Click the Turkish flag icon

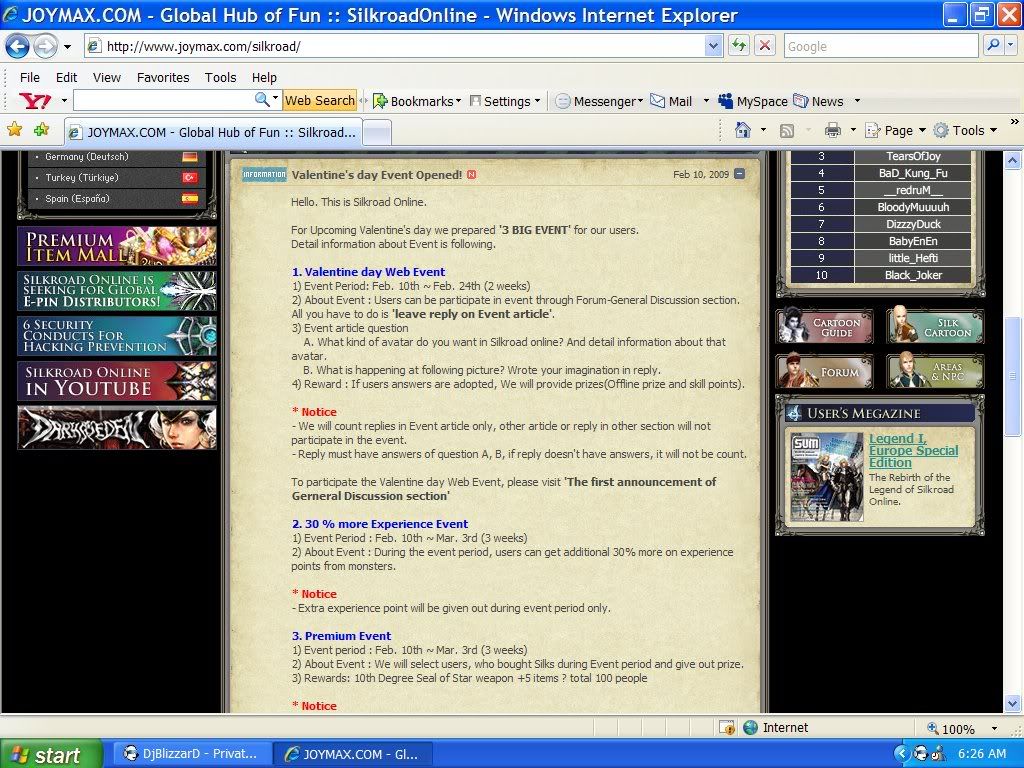click(190, 178)
